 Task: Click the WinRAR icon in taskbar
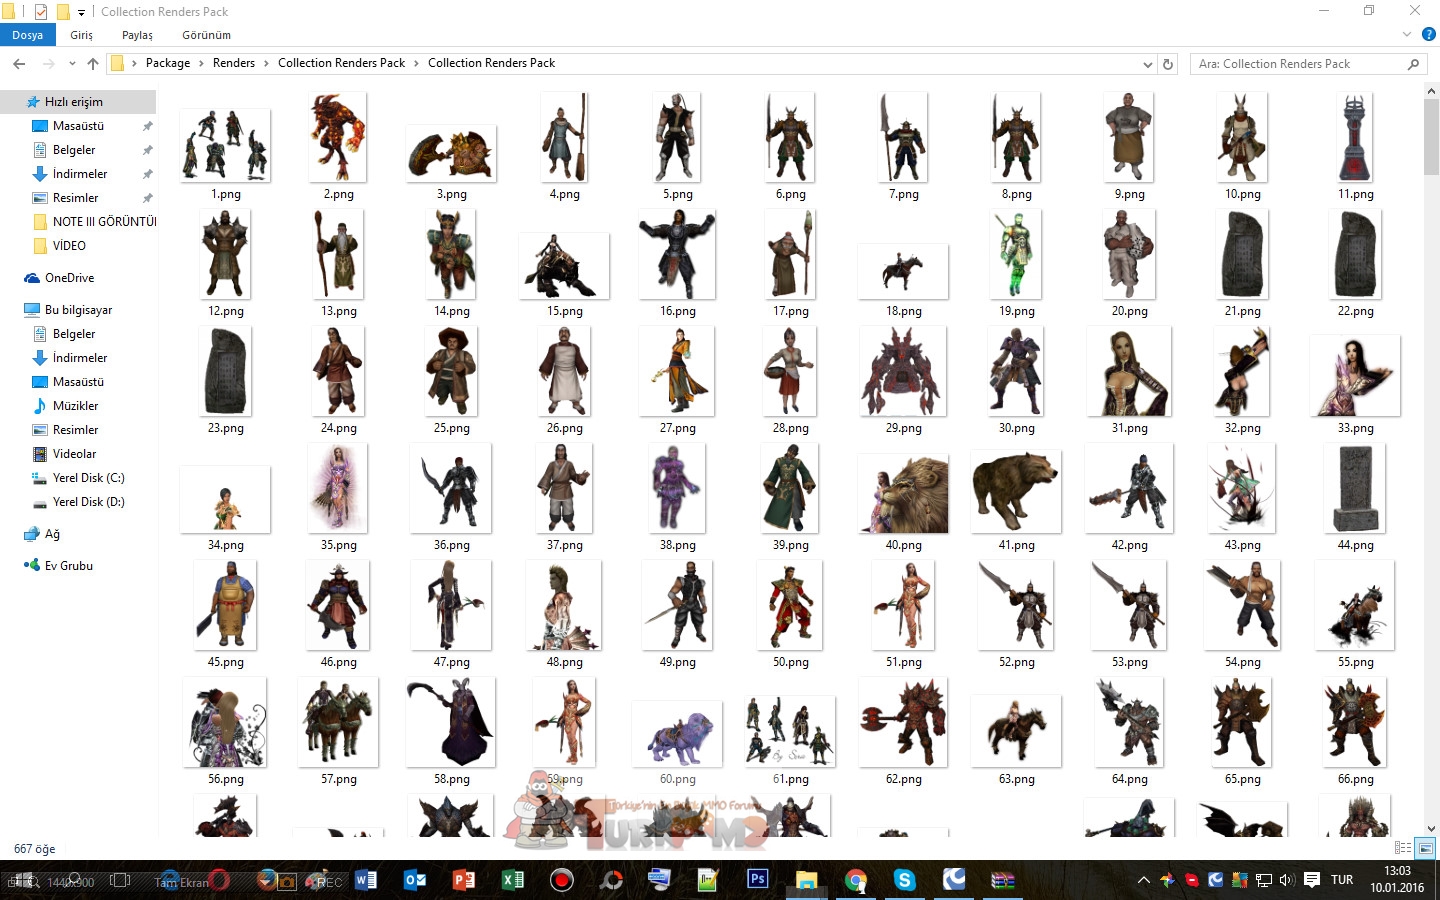[x=1003, y=880]
